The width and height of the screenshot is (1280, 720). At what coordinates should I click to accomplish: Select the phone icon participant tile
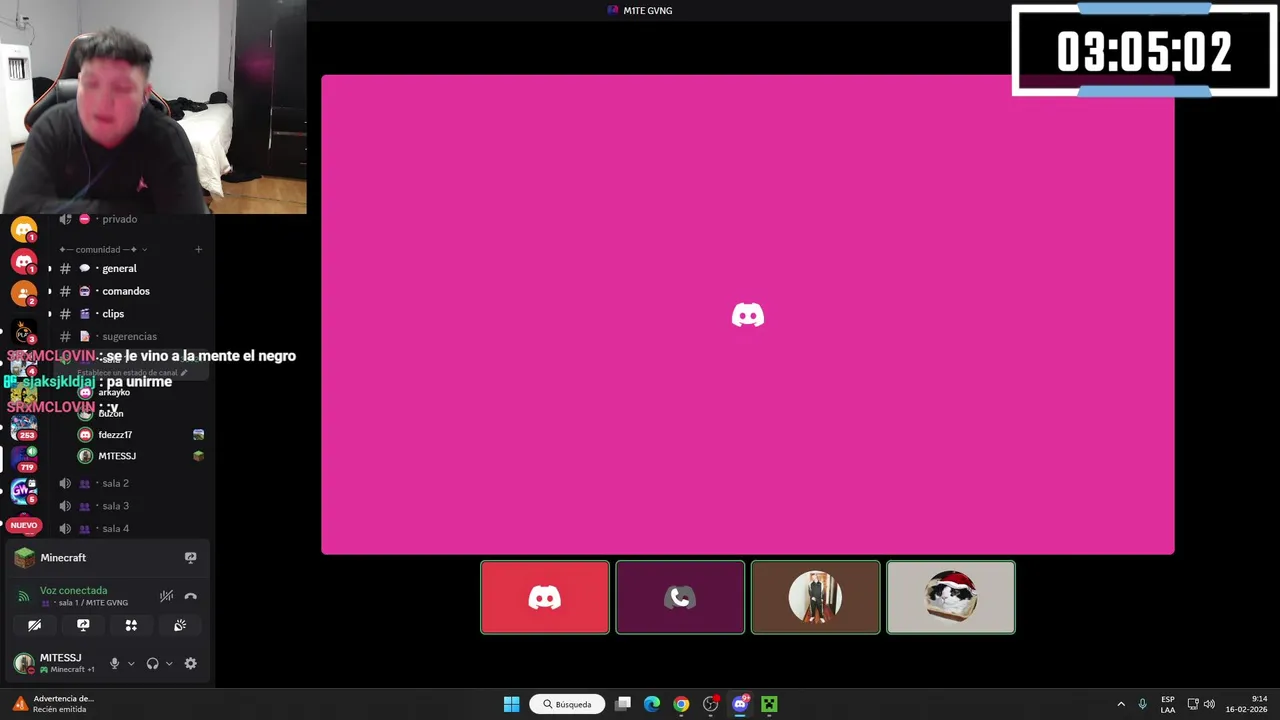click(x=680, y=597)
